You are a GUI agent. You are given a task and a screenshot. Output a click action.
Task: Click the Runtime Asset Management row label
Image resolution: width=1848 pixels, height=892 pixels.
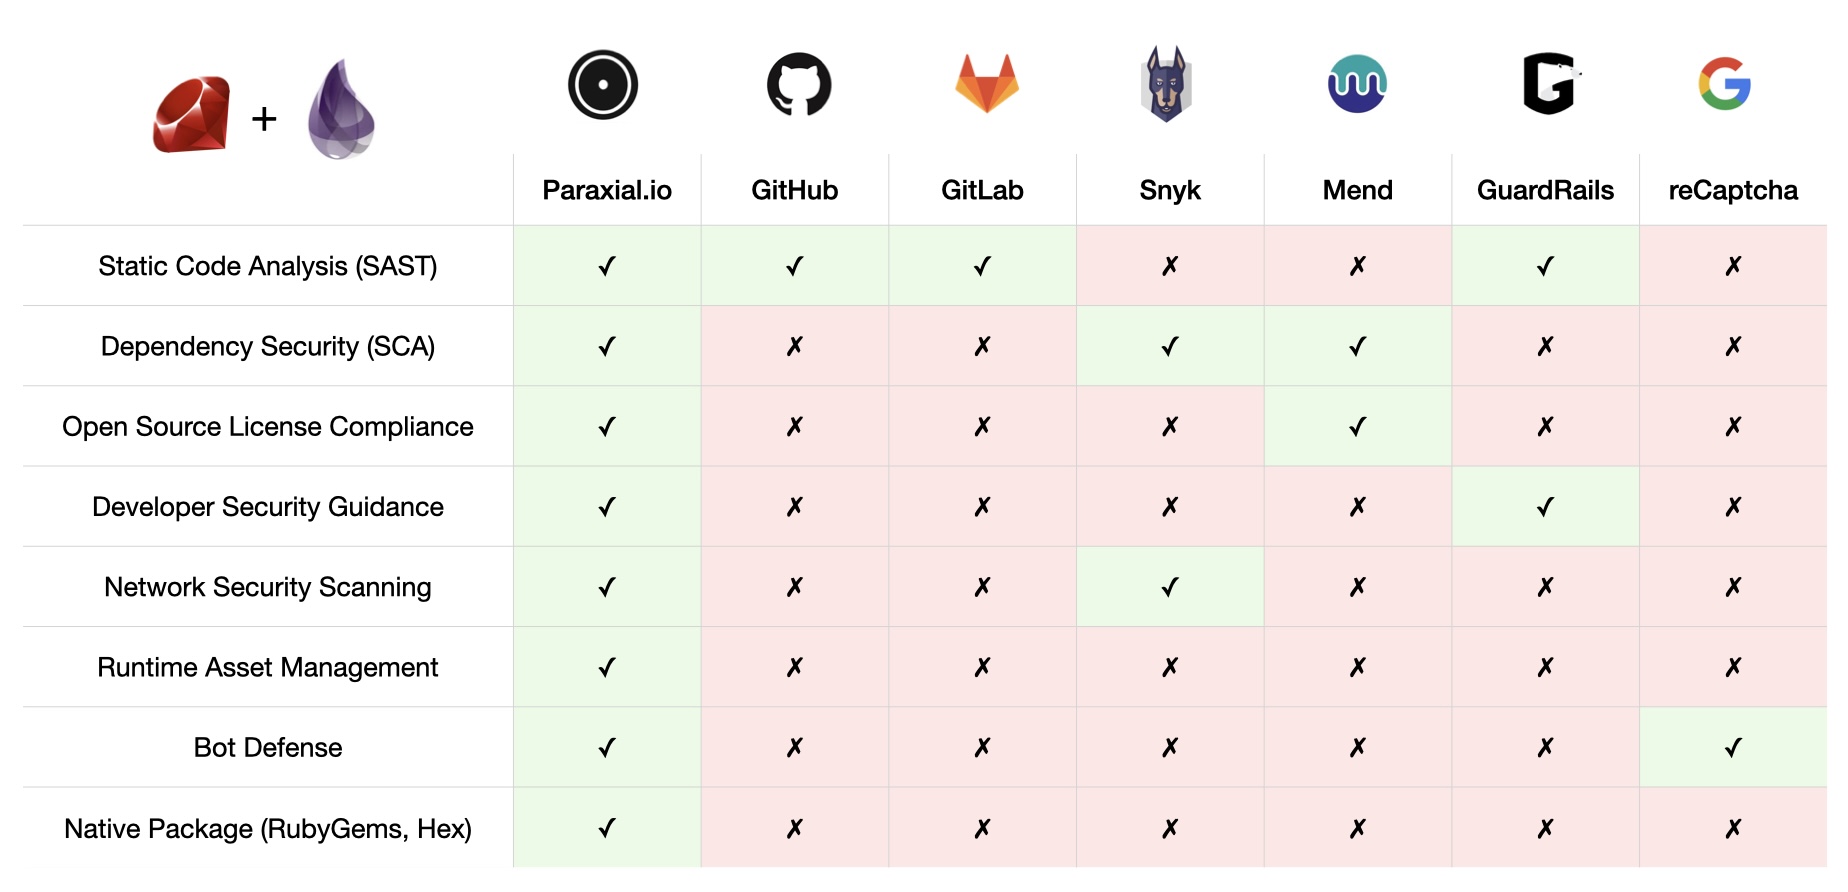coord(268,667)
